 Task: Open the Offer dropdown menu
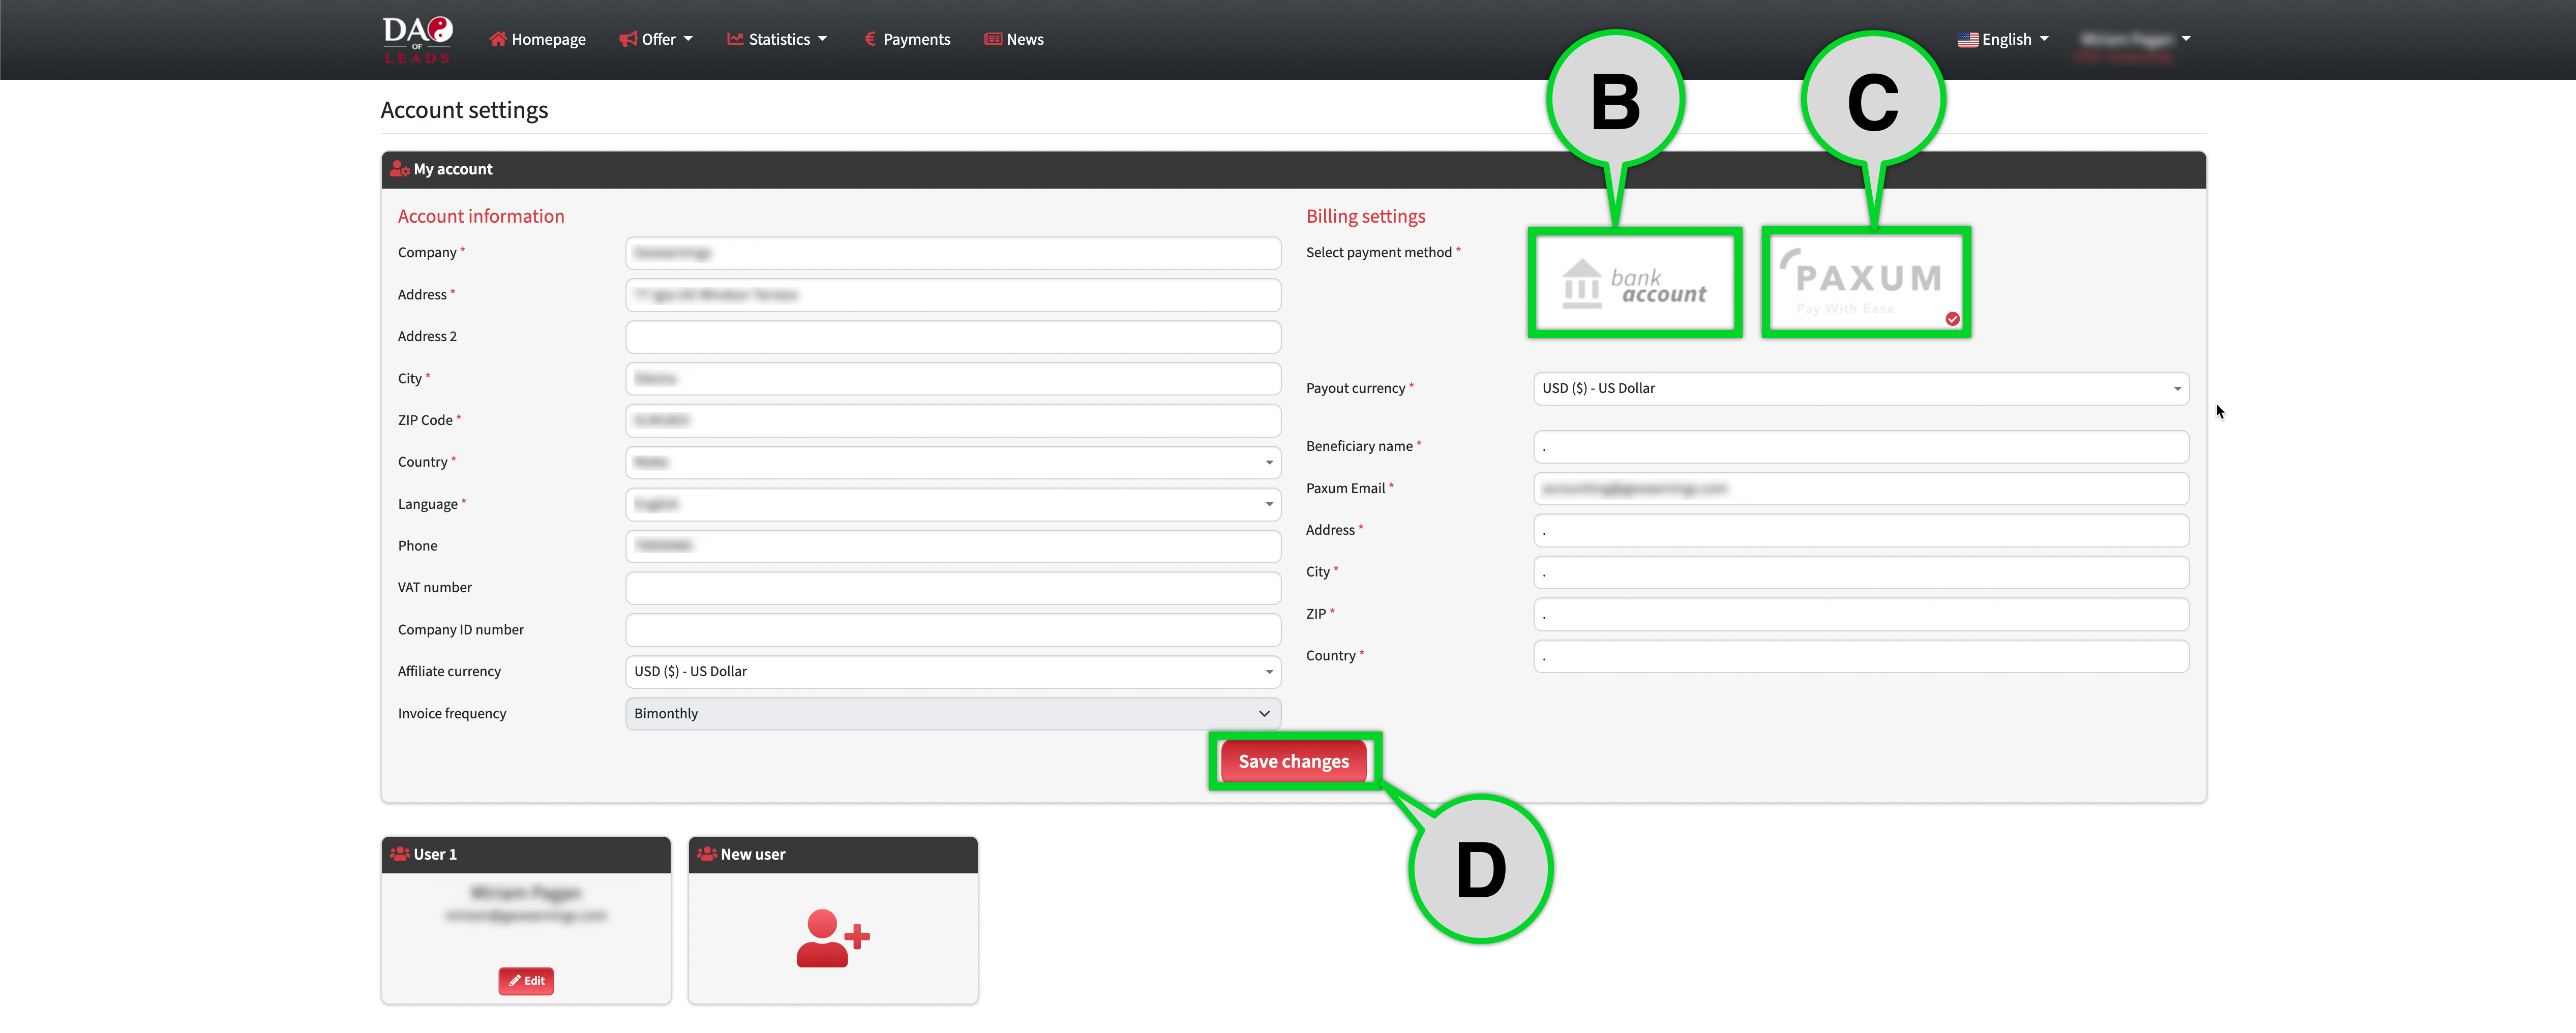tap(656, 40)
